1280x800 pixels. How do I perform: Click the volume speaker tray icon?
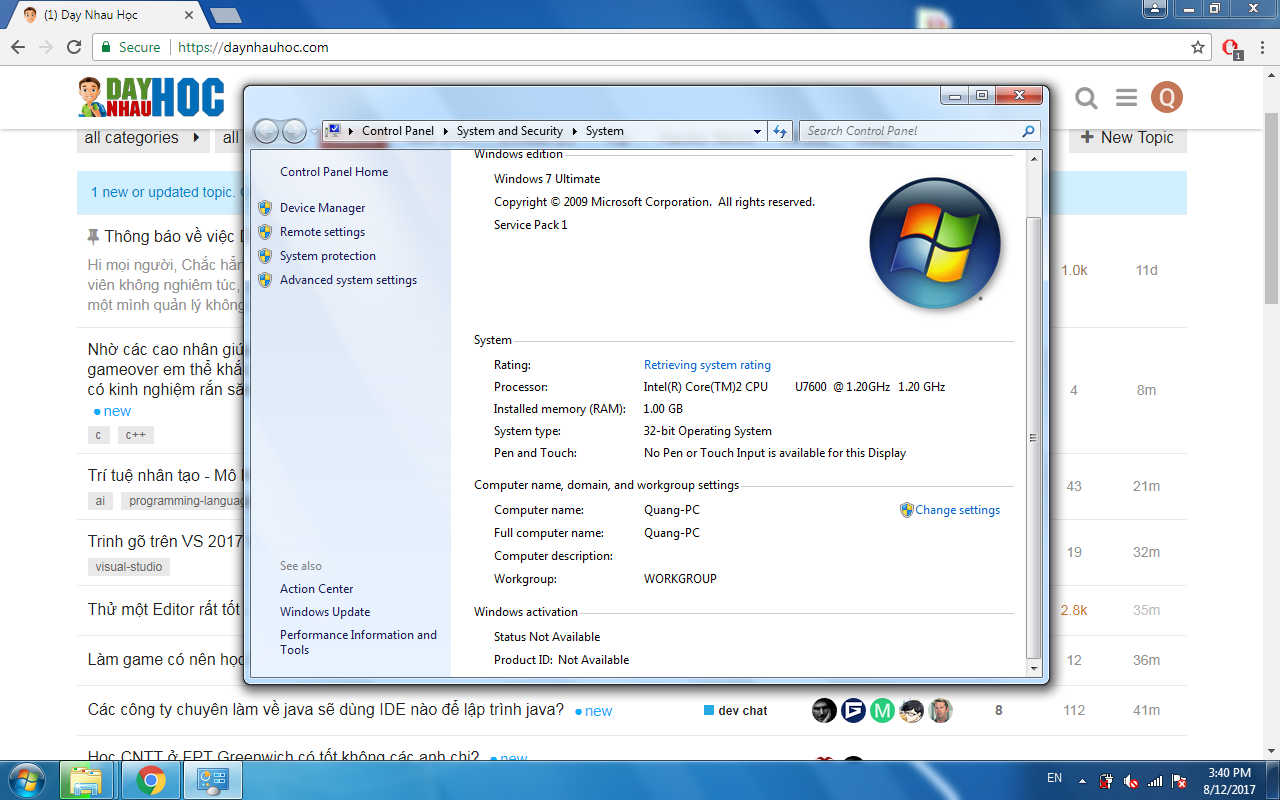pos(1131,781)
